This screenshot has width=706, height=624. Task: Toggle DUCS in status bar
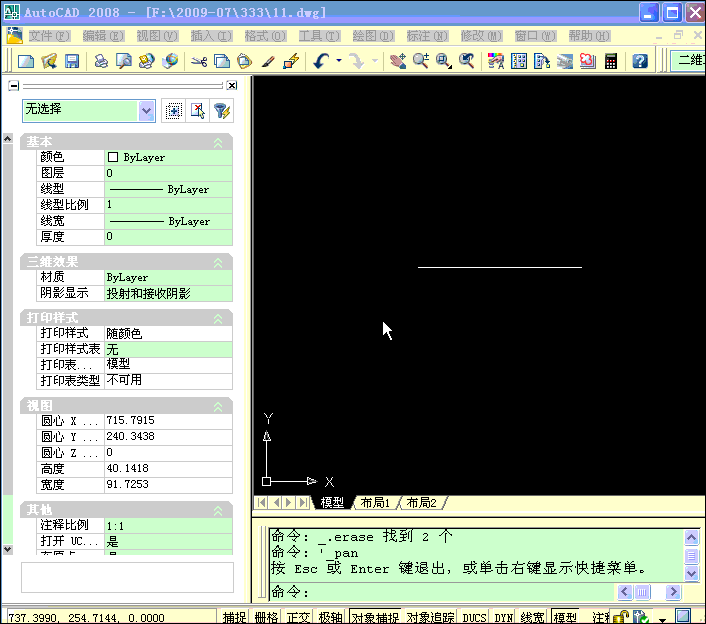pyautogui.click(x=475, y=617)
